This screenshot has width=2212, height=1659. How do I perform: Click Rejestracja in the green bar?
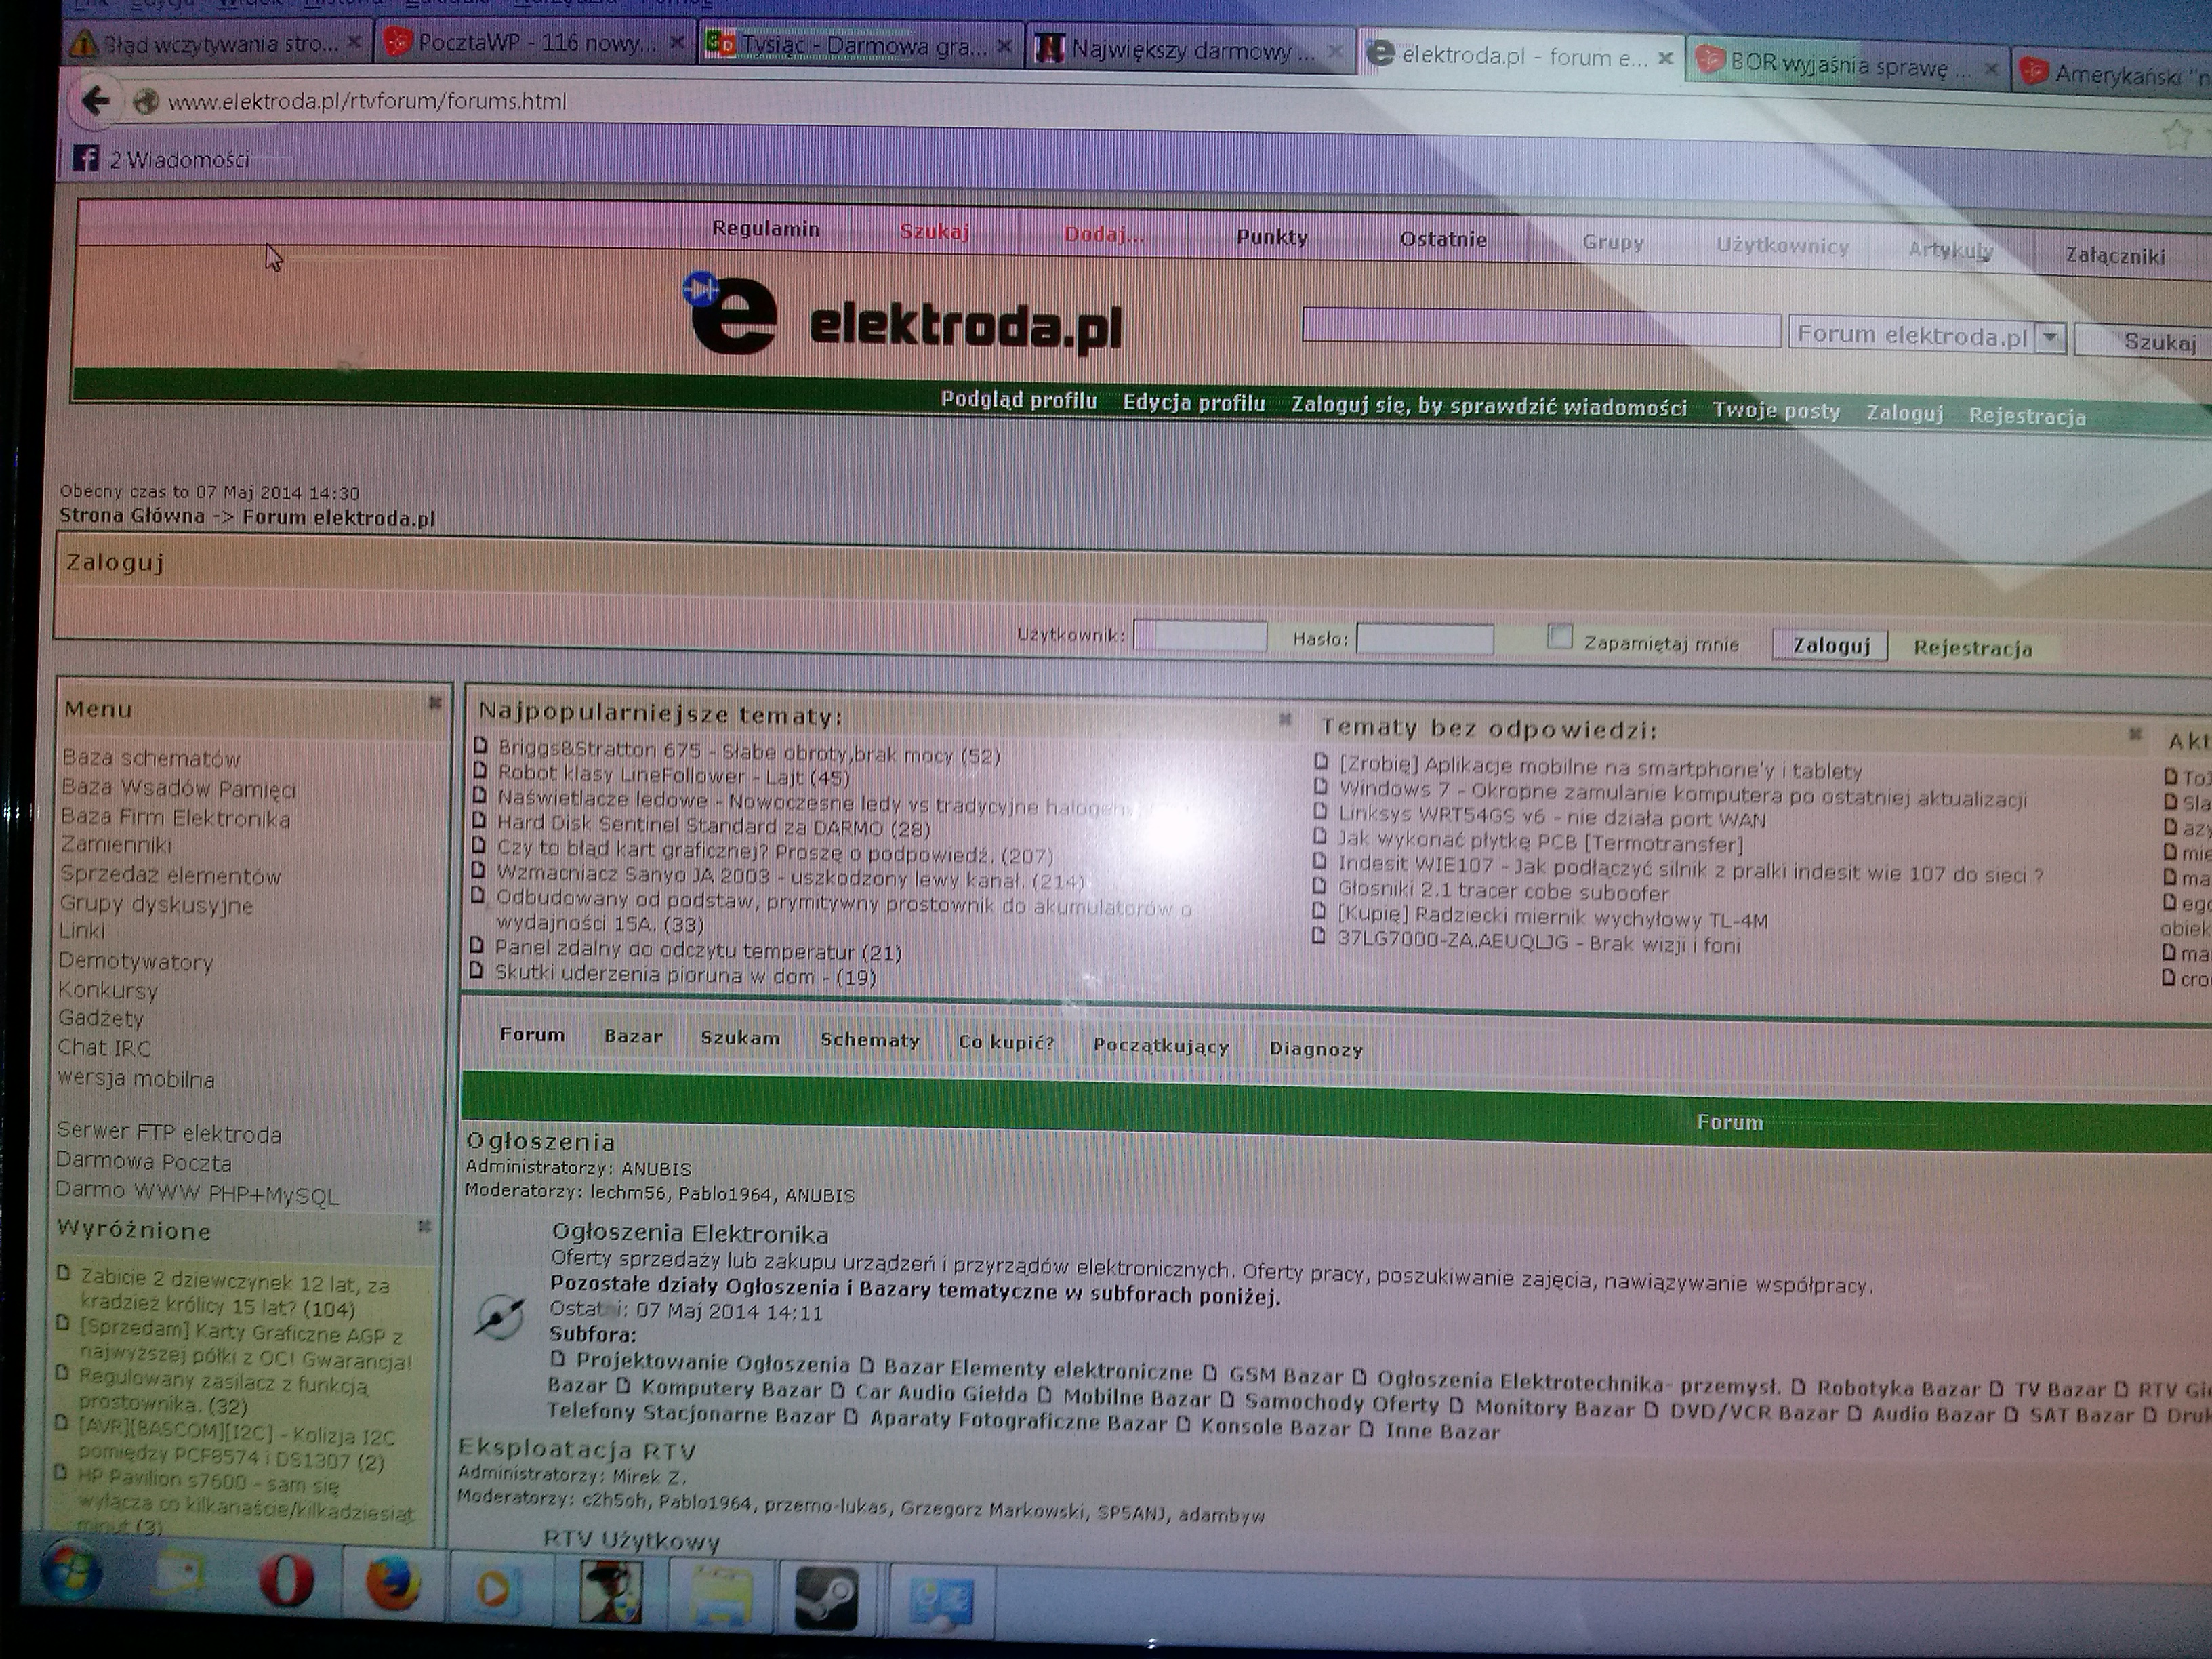tap(2027, 416)
